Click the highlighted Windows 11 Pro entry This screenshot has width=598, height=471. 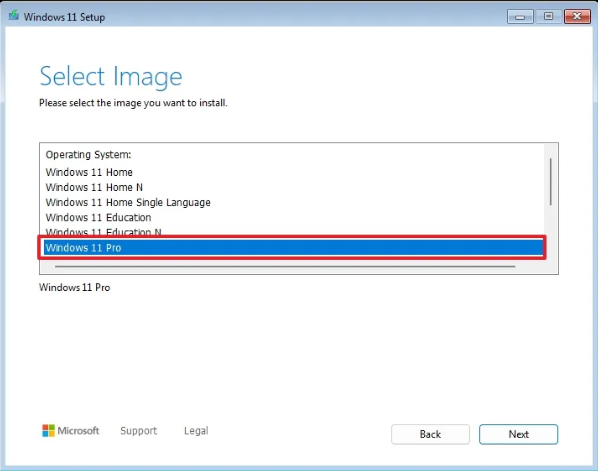[x=293, y=248]
